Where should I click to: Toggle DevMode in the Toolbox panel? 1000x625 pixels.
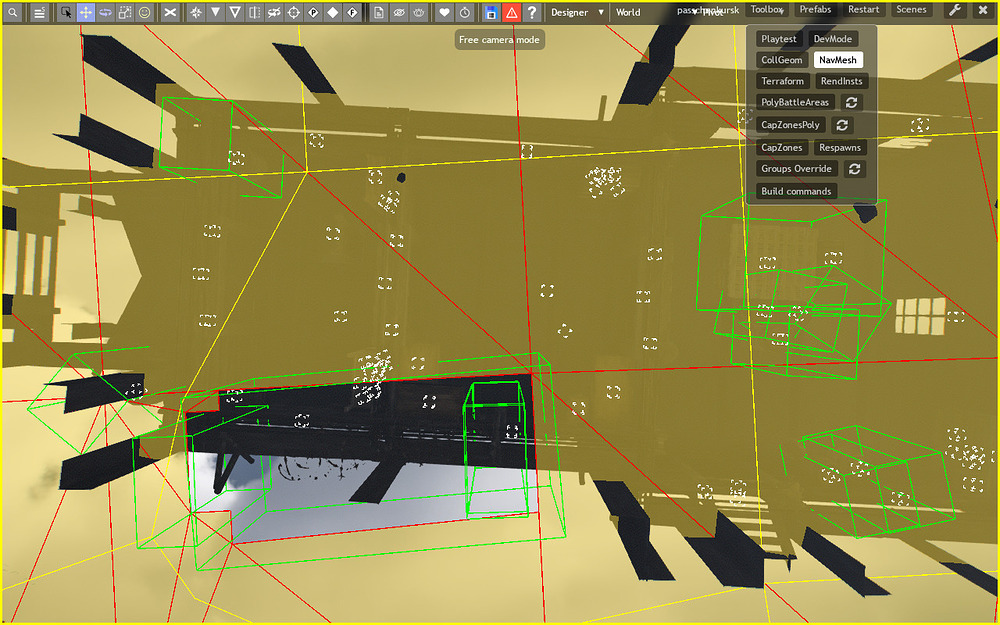(x=832, y=39)
